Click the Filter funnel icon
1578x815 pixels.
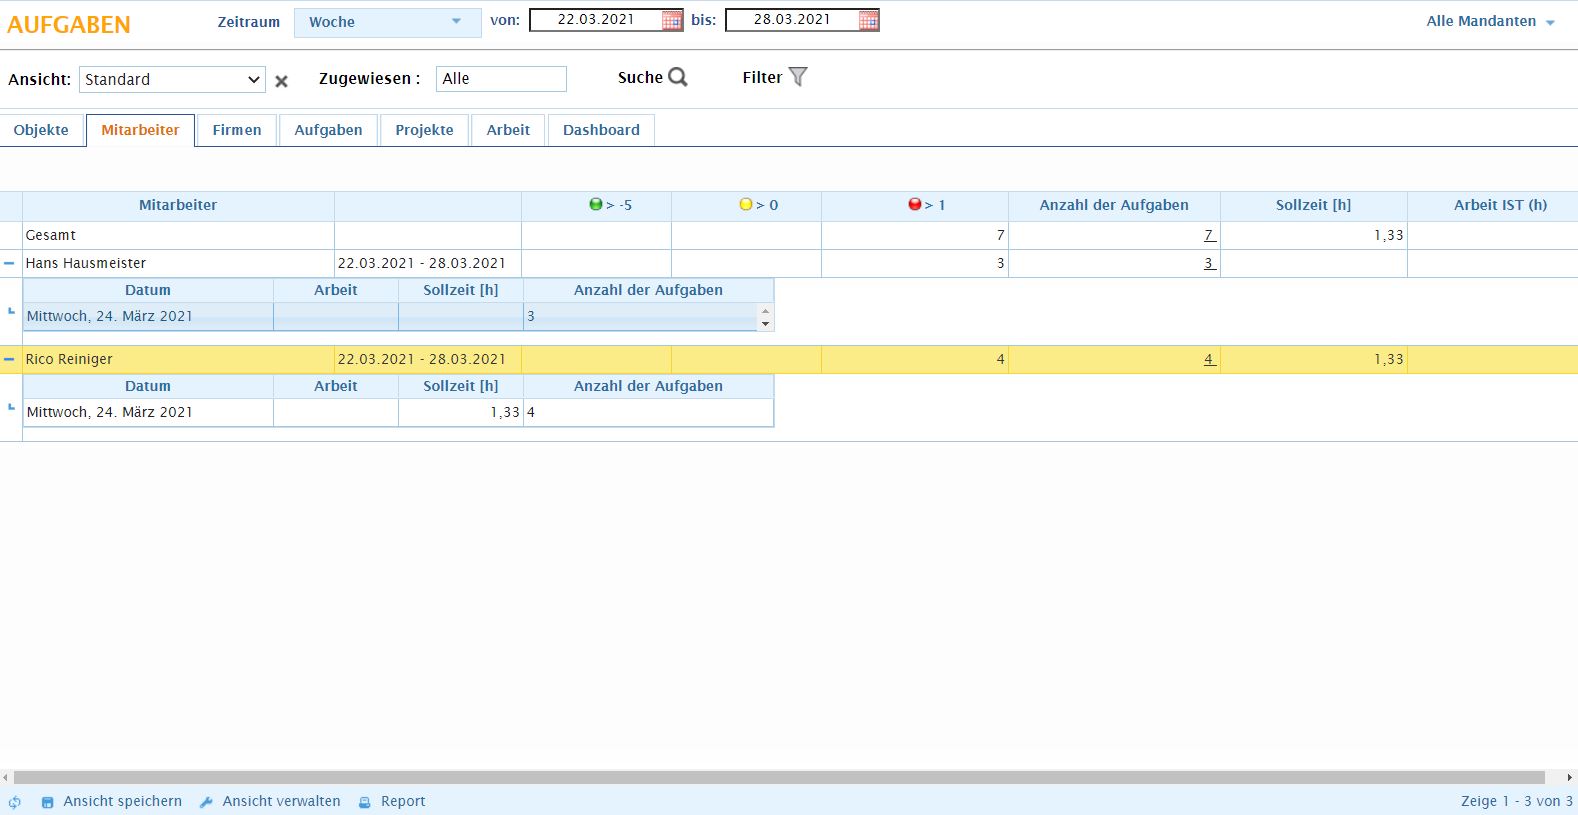(x=798, y=77)
